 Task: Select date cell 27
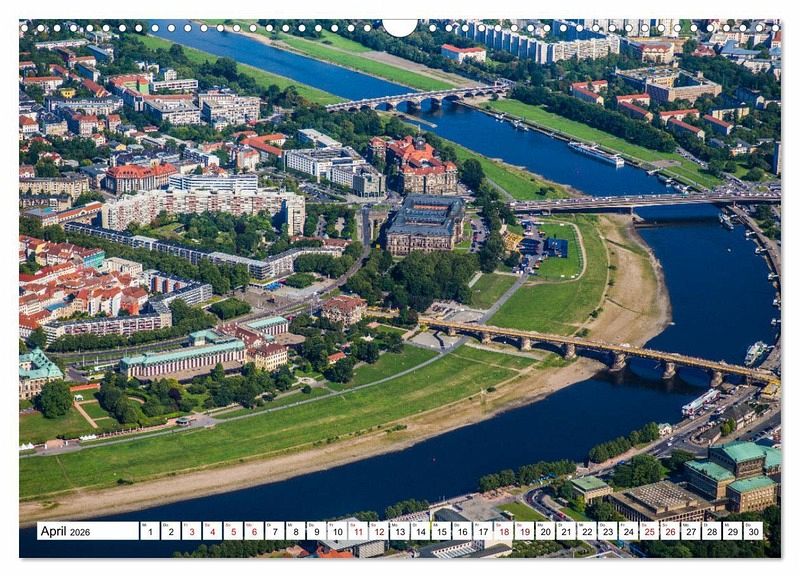(691, 531)
